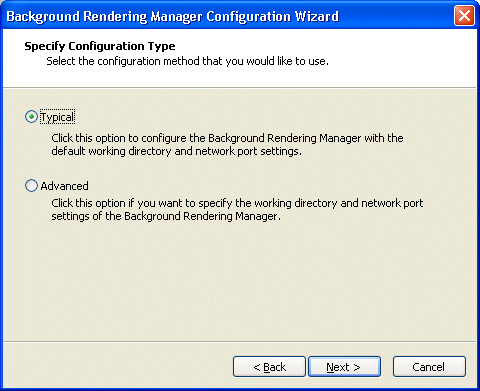This screenshot has height=391, width=480.
Task: Click the empty beige area below Advanced description
Action: [x=240, y=280]
